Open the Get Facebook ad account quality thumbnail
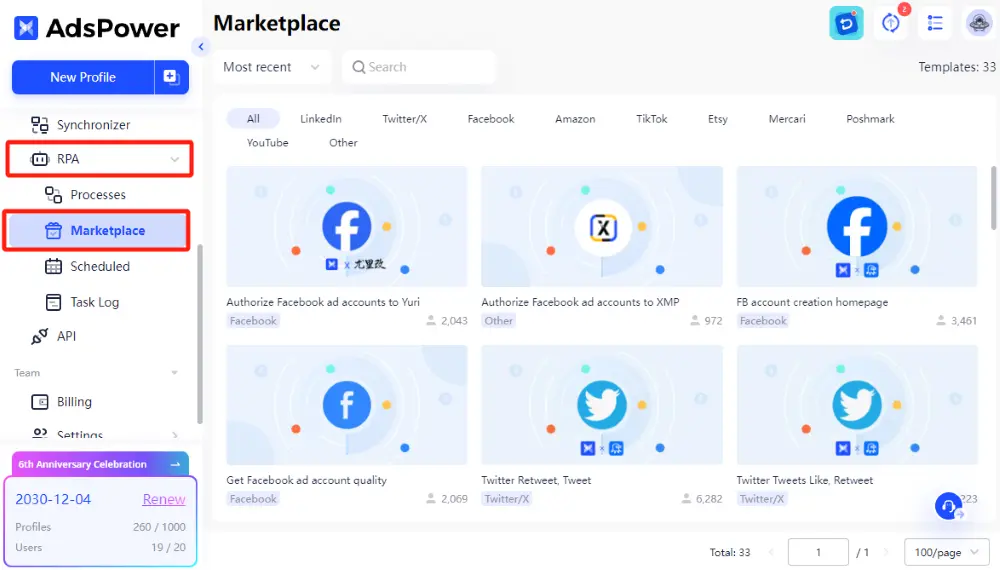The height and width of the screenshot is (570, 1000). [x=347, y=405]
